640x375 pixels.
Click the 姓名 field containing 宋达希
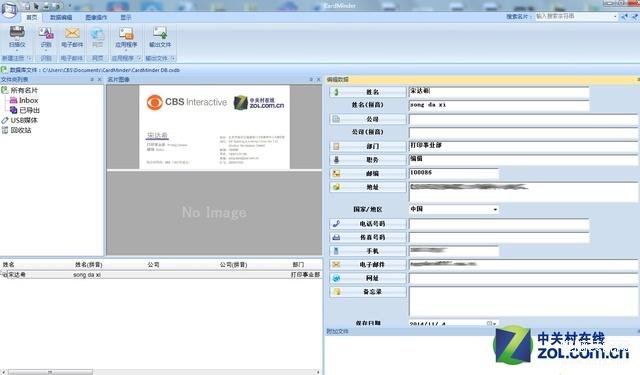[499, 92]
